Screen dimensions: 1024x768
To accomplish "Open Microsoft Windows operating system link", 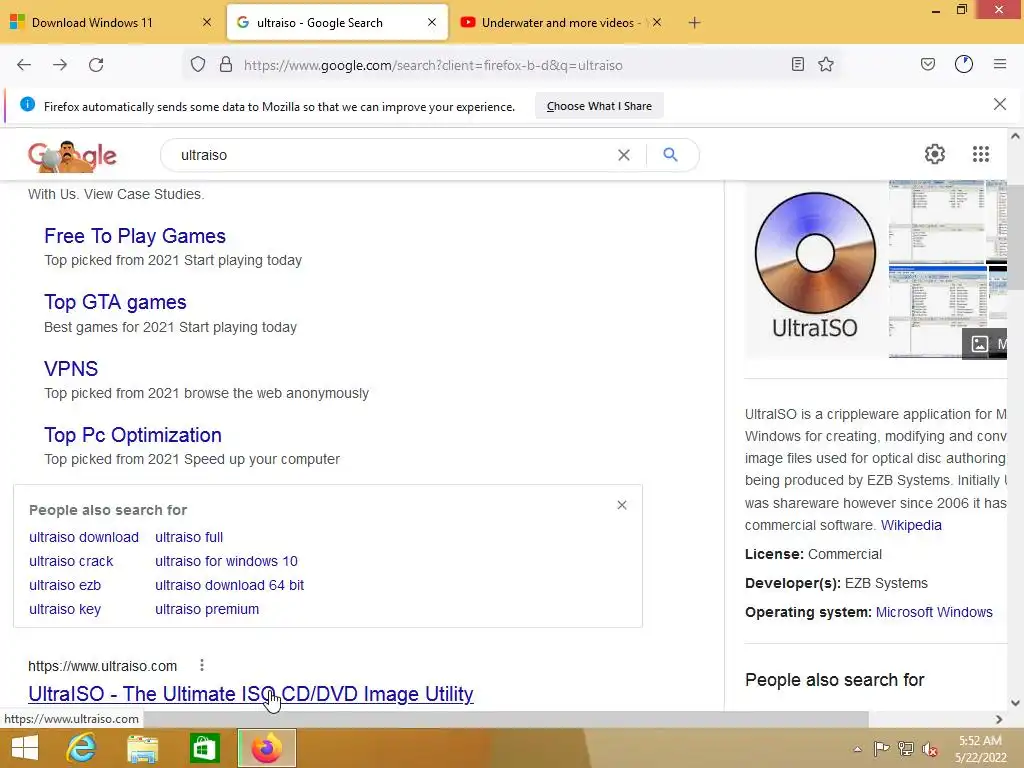I will pos(934,613).
